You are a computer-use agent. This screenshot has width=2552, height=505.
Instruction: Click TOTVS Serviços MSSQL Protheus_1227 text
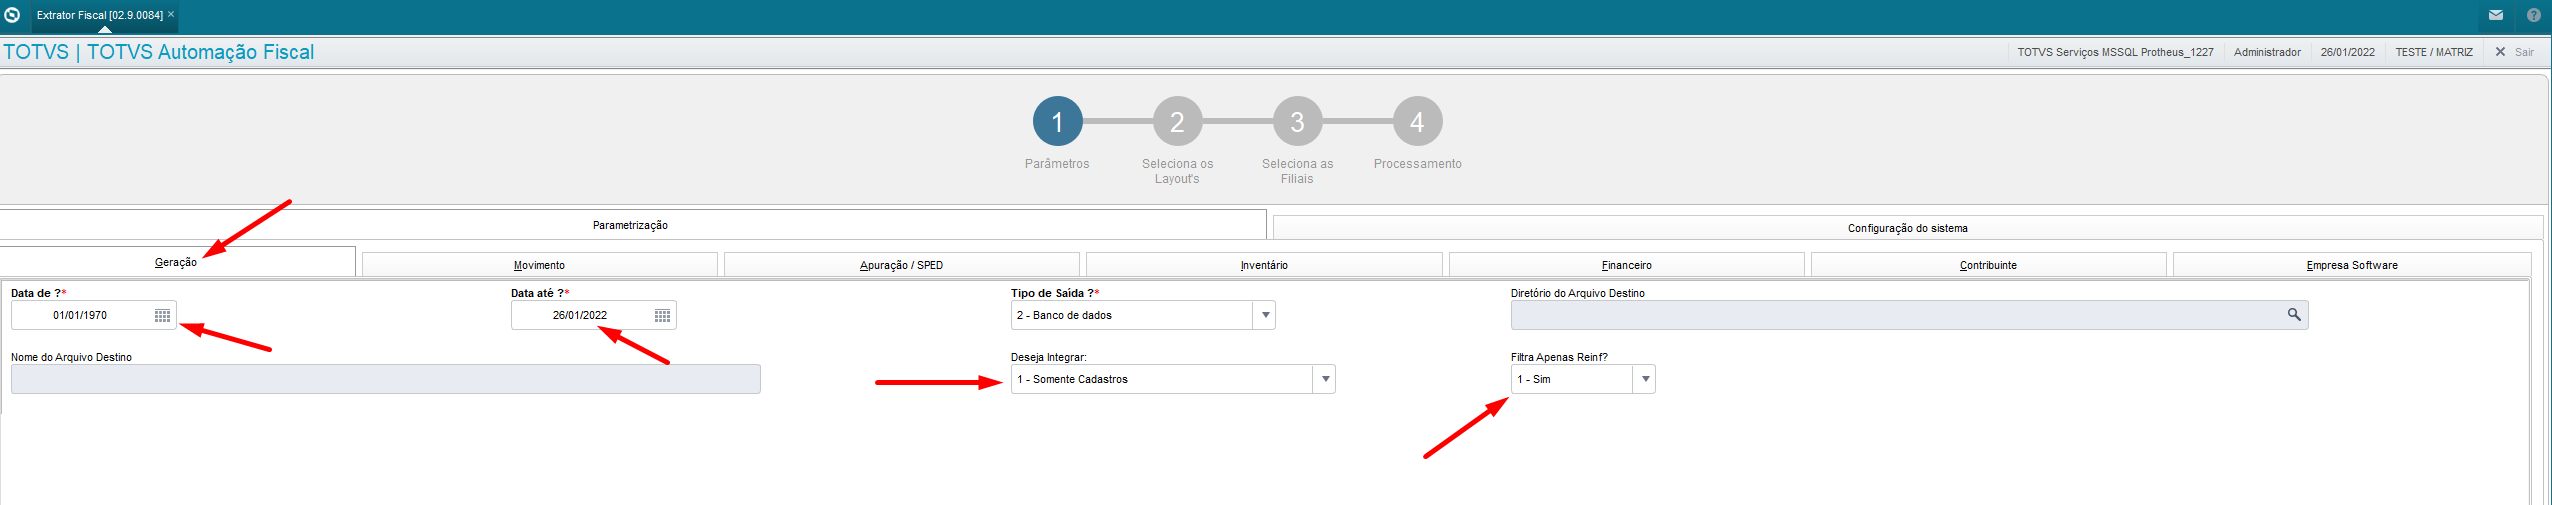(2115, 52)
